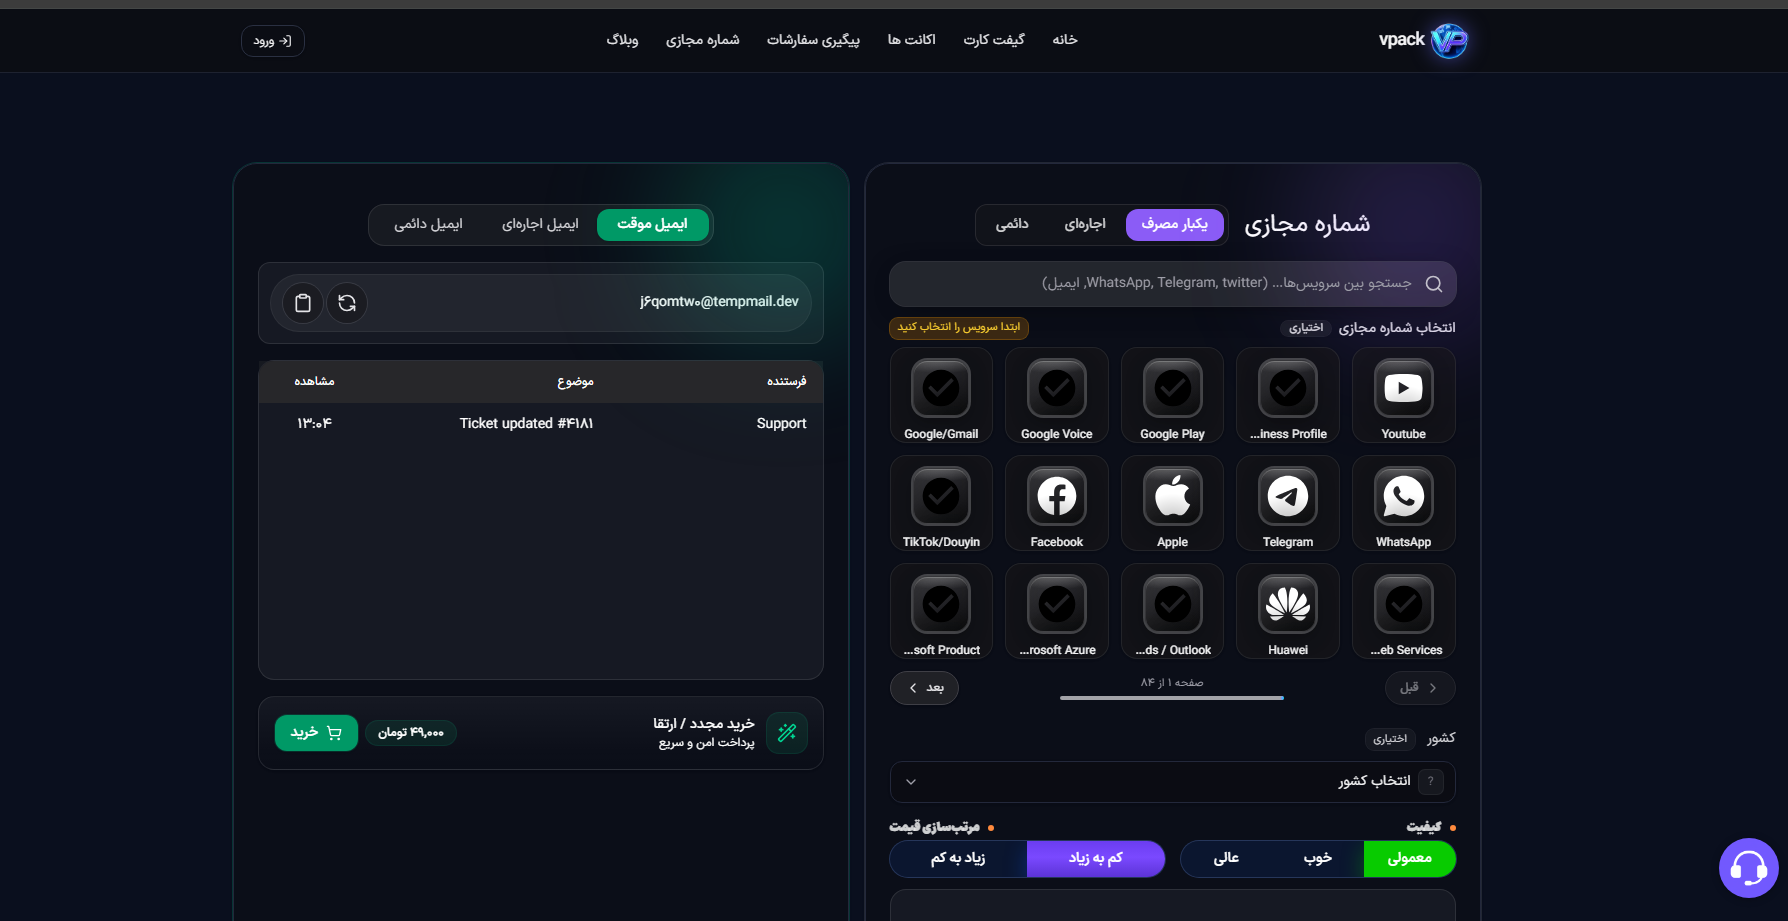This screenshot has width=1788, height=921.
Task: Choose the Apple service icon
Action: 1172,498
